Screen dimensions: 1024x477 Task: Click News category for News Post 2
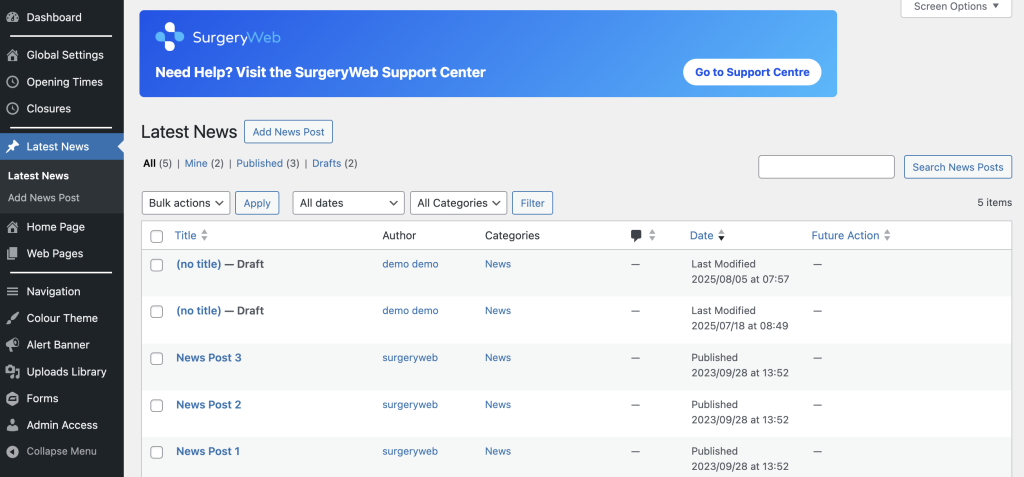498,405
